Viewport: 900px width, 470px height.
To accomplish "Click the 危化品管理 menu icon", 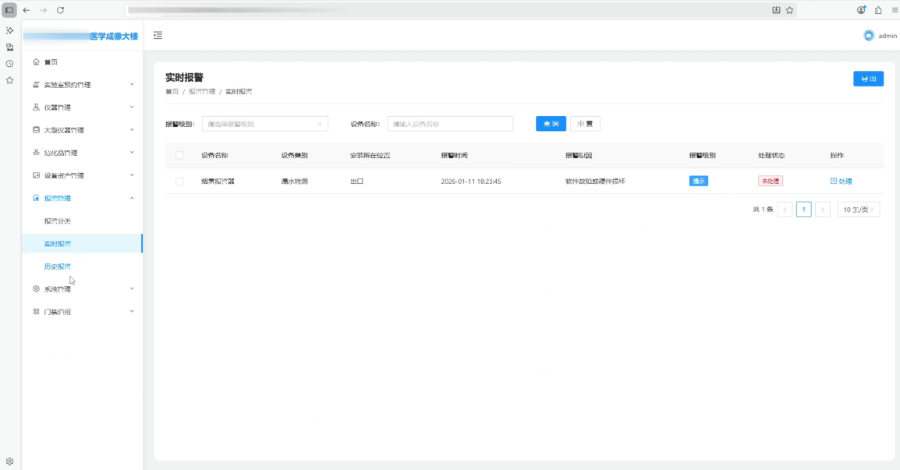I will 36,153.
